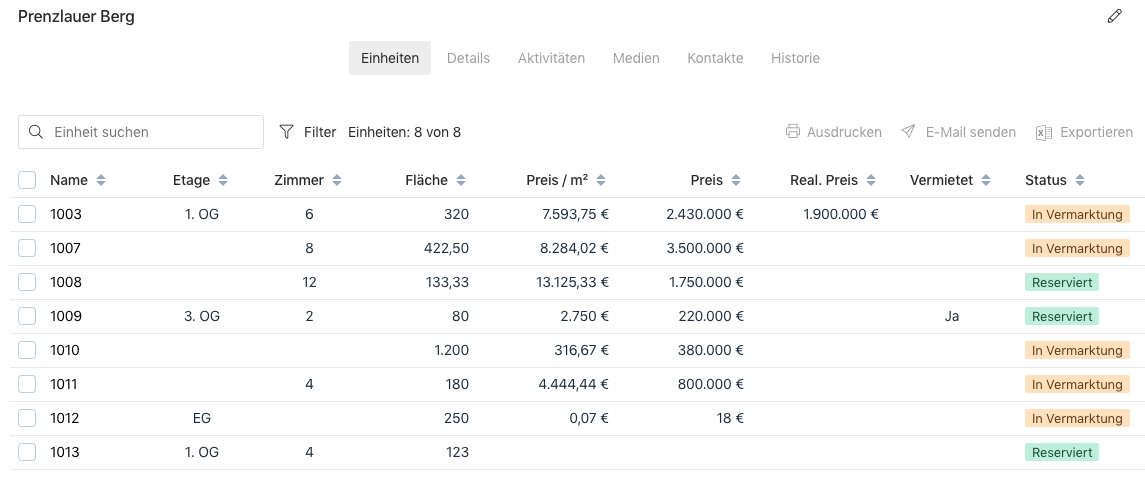Click the pencil edit icon for Prenzlauer Berg
1145x487 pixels.
point(1114,16)
